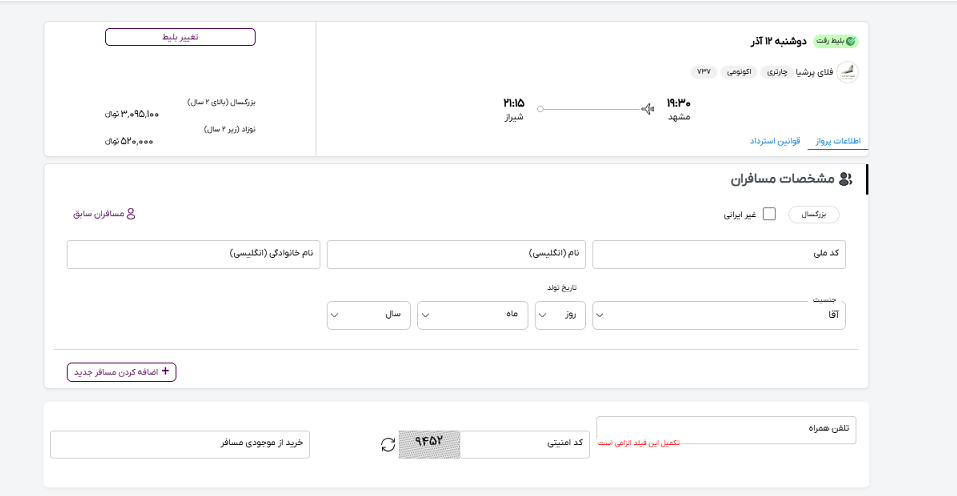Click اضافه کردن مسافر جدید button
The height and width of the screenshot is (496, 957).
[121, 372]
